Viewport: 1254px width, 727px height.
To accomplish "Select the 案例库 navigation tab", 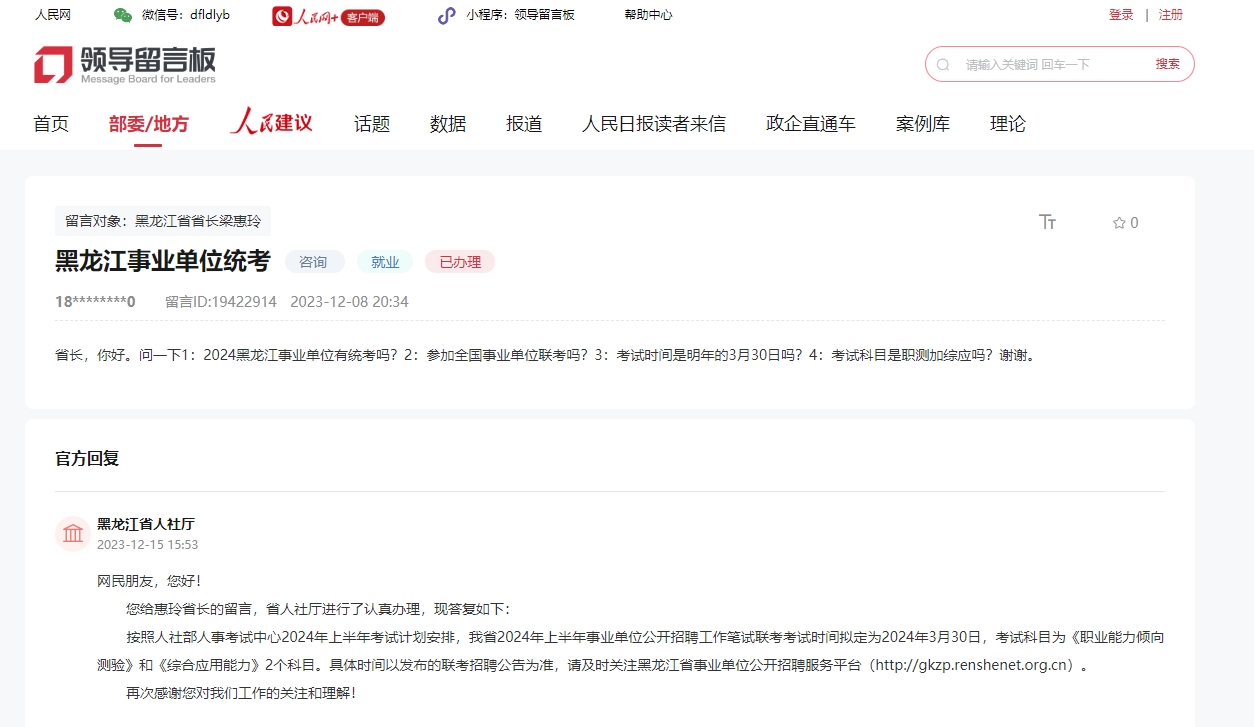I will click(922, 123).
